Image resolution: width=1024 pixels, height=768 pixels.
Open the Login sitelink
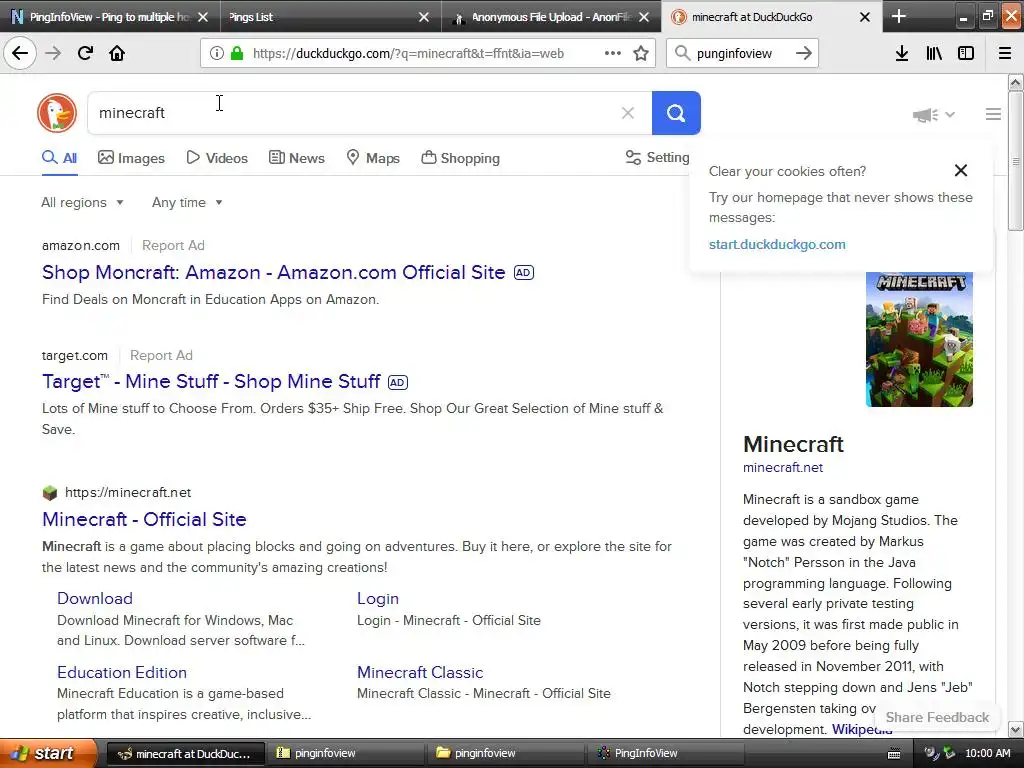pos(377,598)
